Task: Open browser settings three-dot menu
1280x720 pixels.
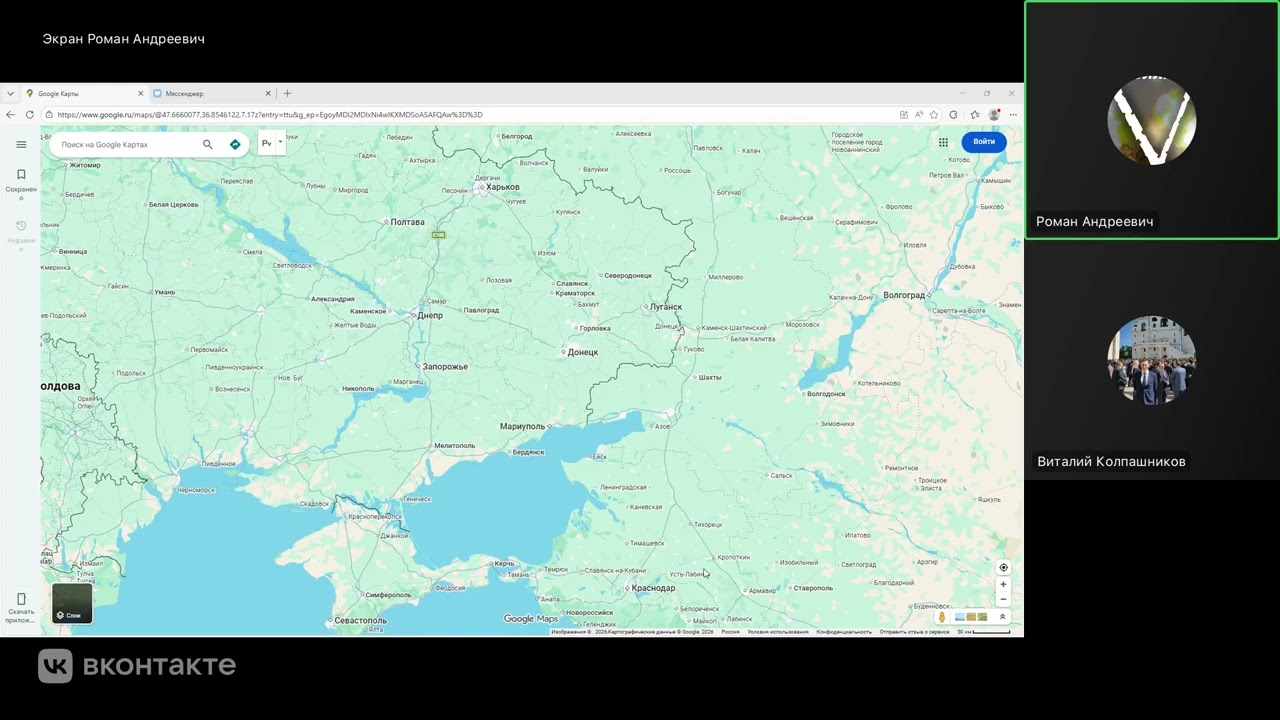Action: tap(1013, 115)
